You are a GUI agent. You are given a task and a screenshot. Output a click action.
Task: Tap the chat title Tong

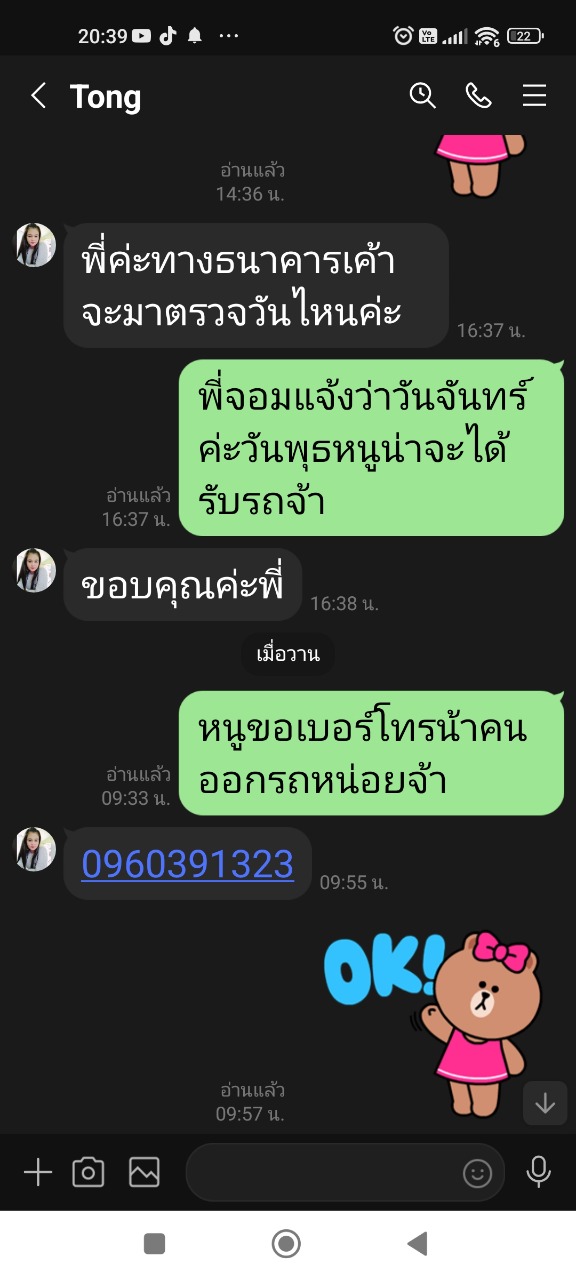pos(106,97)
